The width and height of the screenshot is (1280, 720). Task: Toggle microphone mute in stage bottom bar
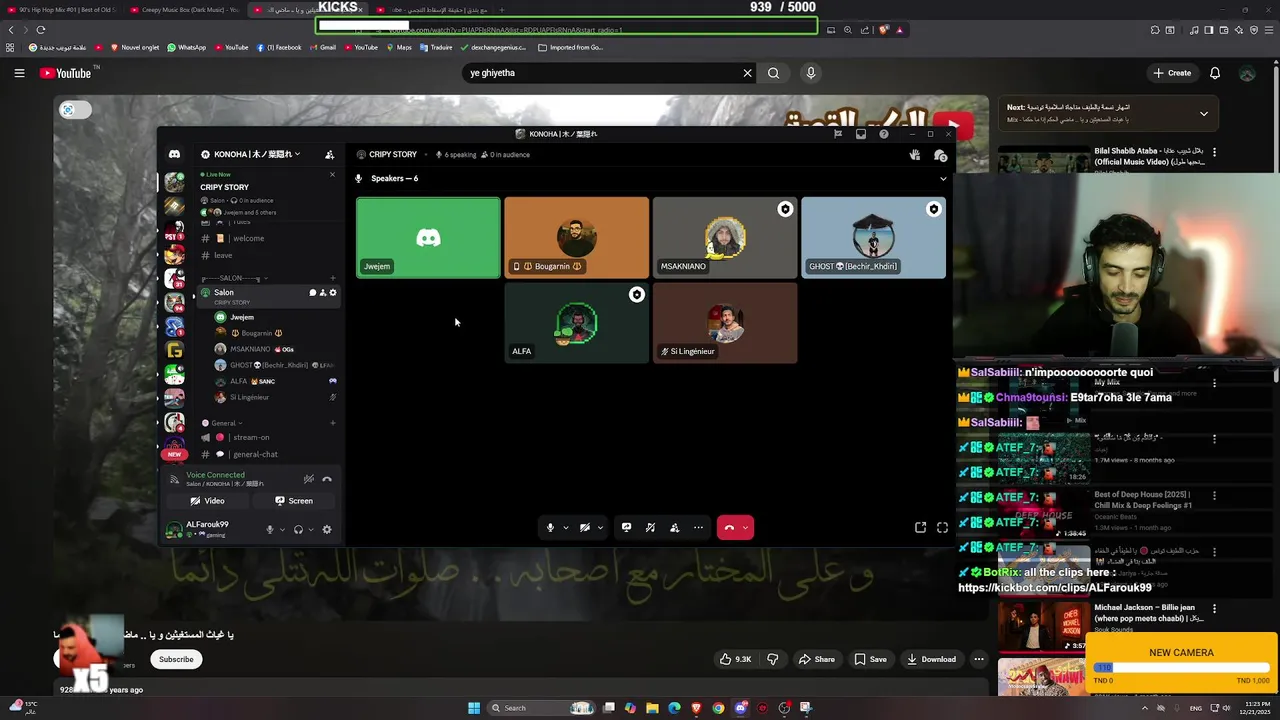(550, 527)
